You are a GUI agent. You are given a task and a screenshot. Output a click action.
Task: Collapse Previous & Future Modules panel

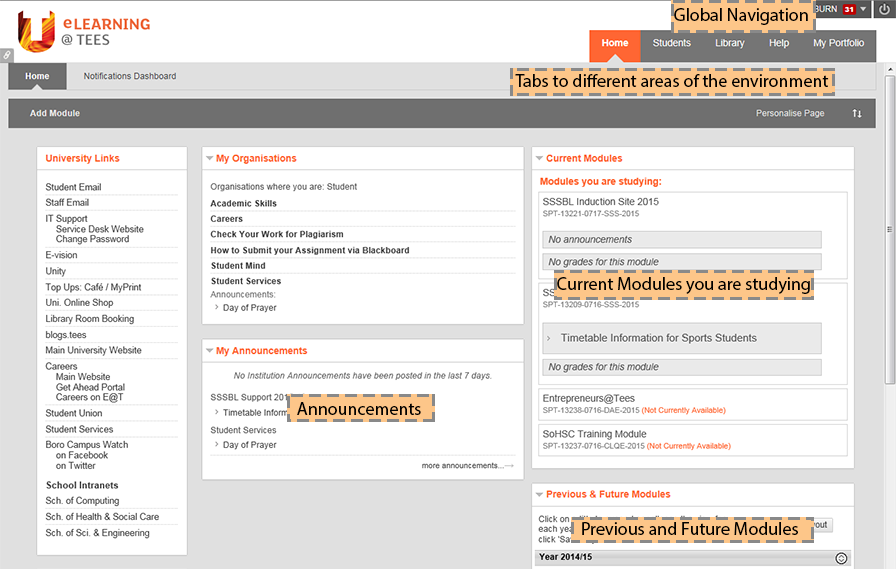(539, 494)
